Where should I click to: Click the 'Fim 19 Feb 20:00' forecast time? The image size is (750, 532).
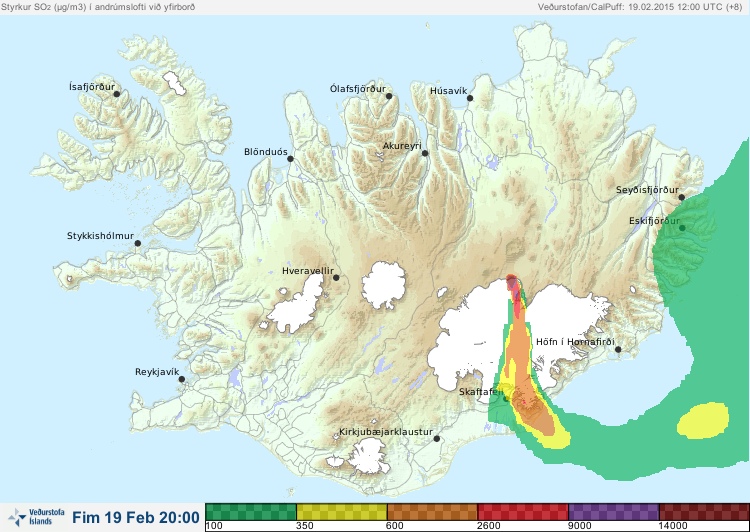pos(136,517)
